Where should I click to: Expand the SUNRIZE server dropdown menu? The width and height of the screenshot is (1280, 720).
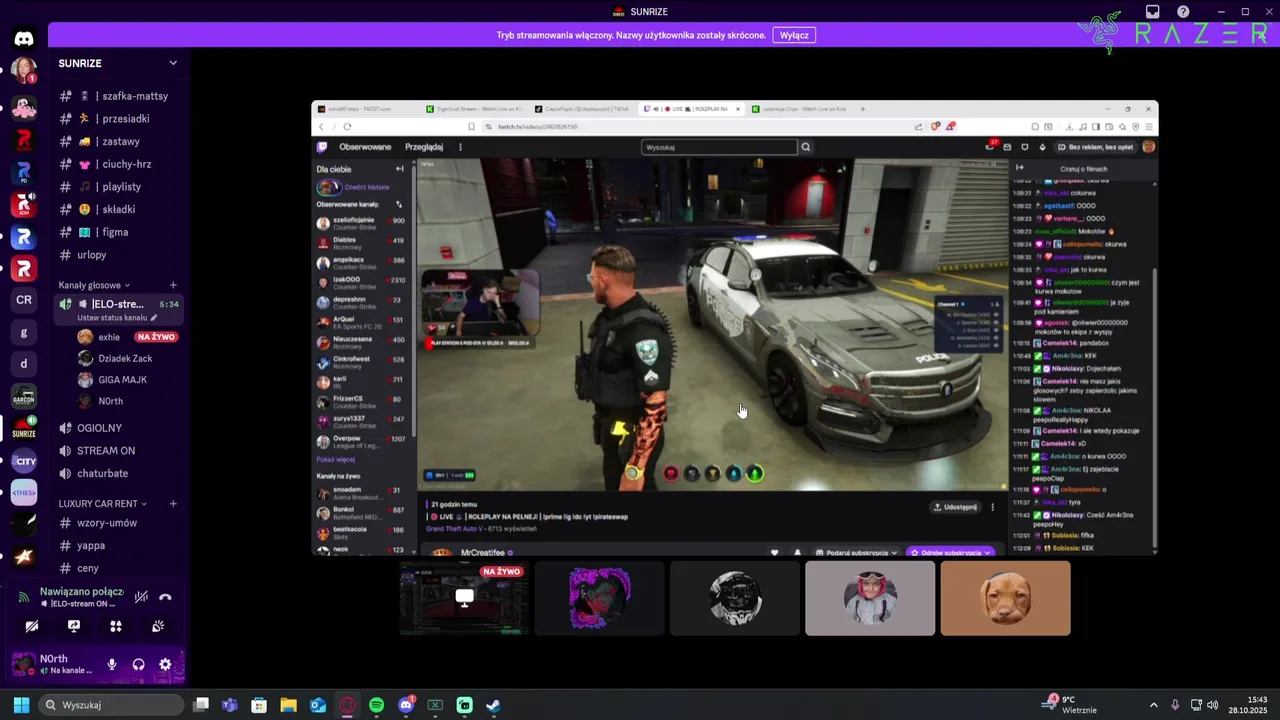[x=172, y=63]
